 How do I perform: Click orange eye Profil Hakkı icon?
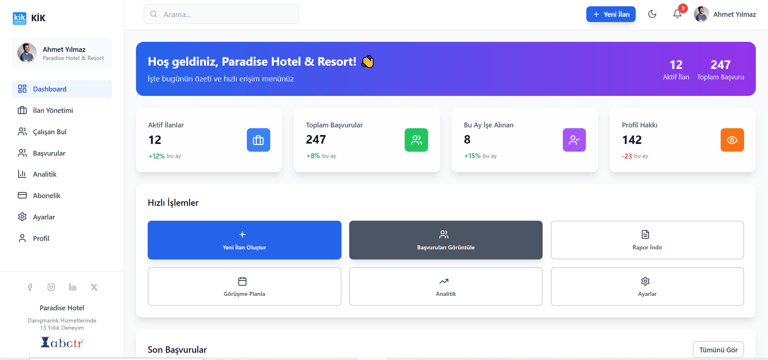point(732,140)
